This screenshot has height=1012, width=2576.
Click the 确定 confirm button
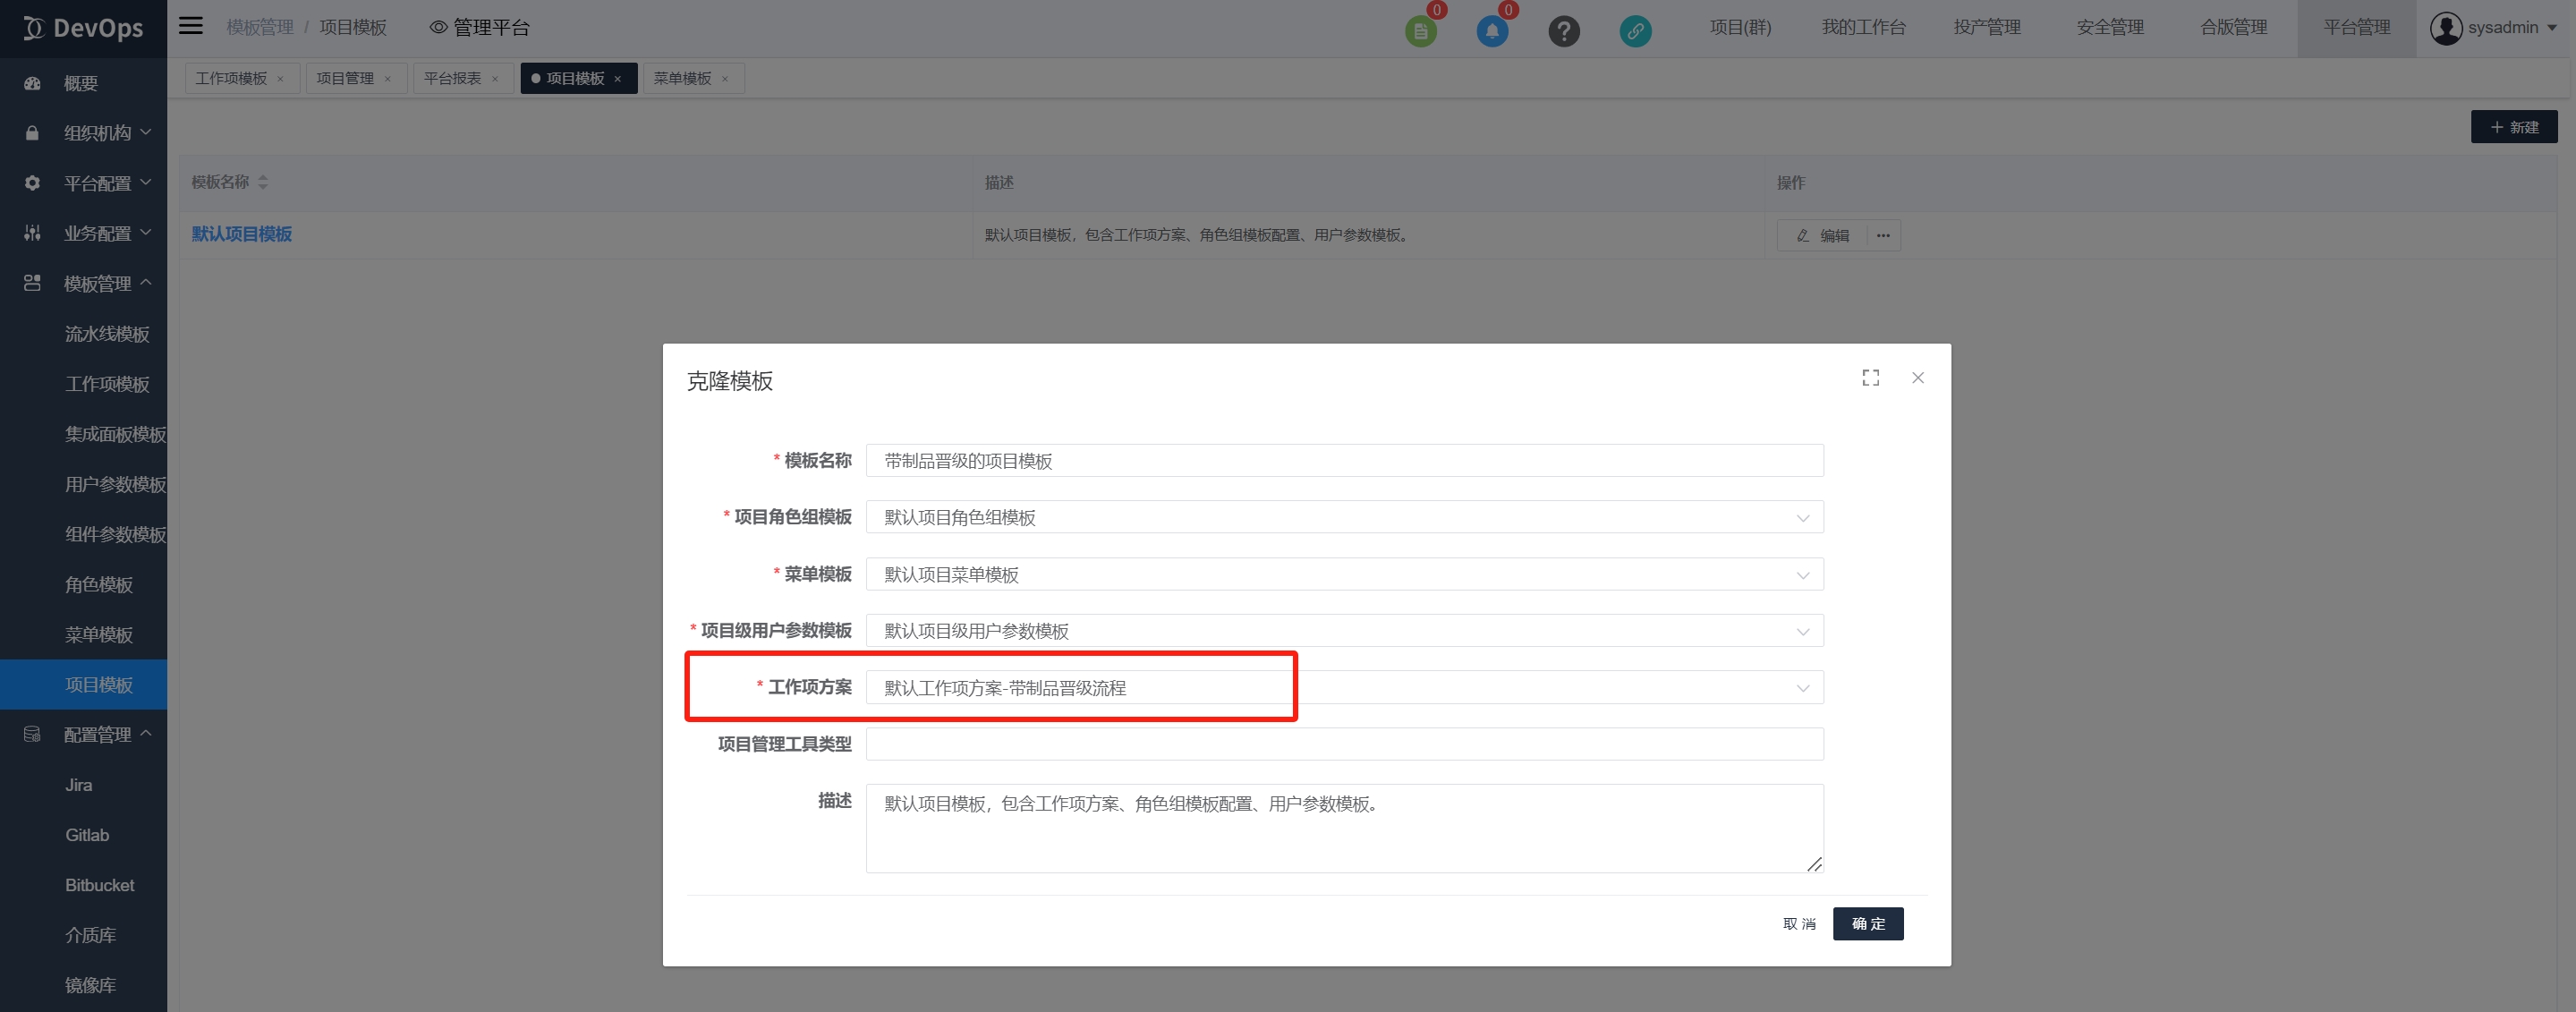[x=1867, y=923]
